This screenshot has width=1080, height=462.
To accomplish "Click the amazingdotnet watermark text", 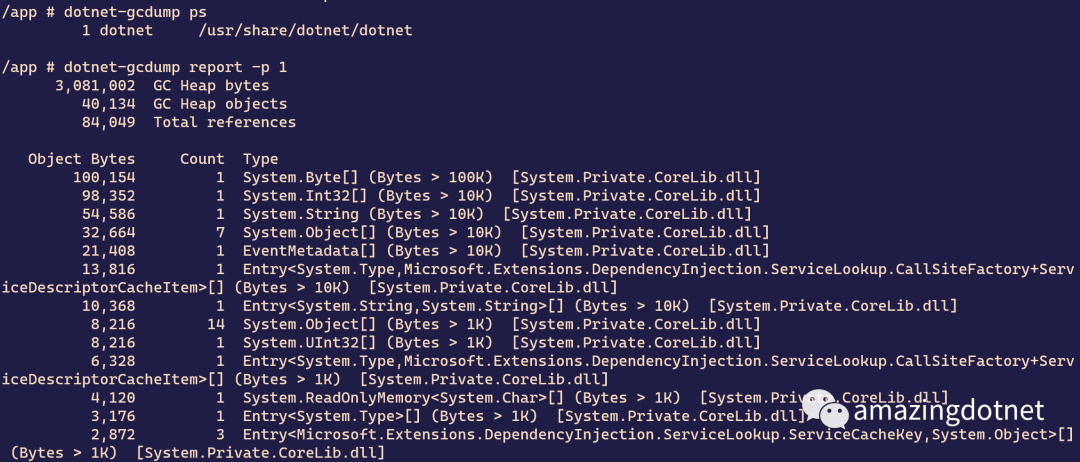I will pos(948,412).
